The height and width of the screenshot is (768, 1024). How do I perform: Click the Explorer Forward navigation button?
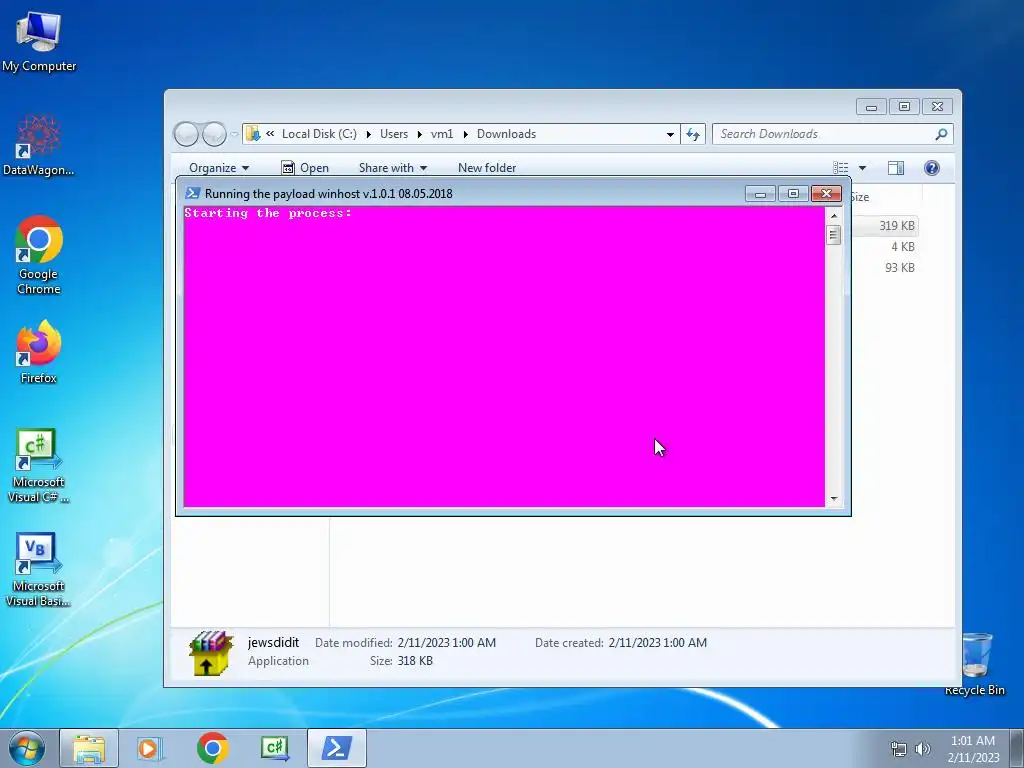214,134
